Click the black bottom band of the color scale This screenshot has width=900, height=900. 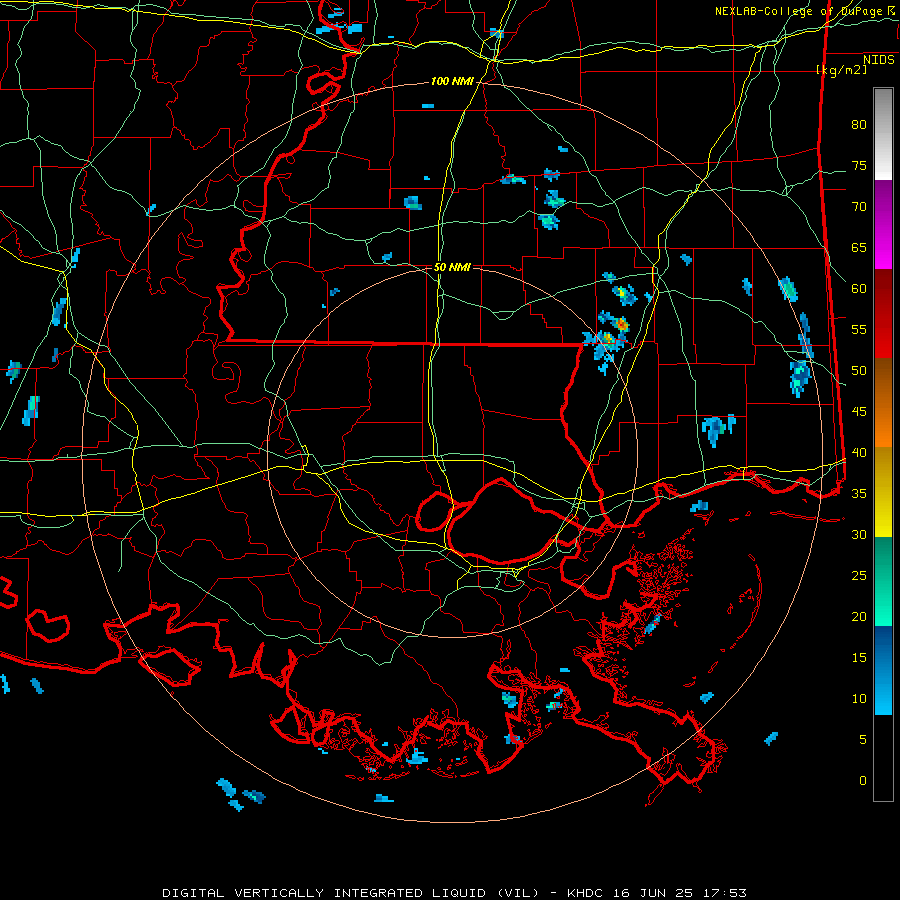click(x=883, y=758)
